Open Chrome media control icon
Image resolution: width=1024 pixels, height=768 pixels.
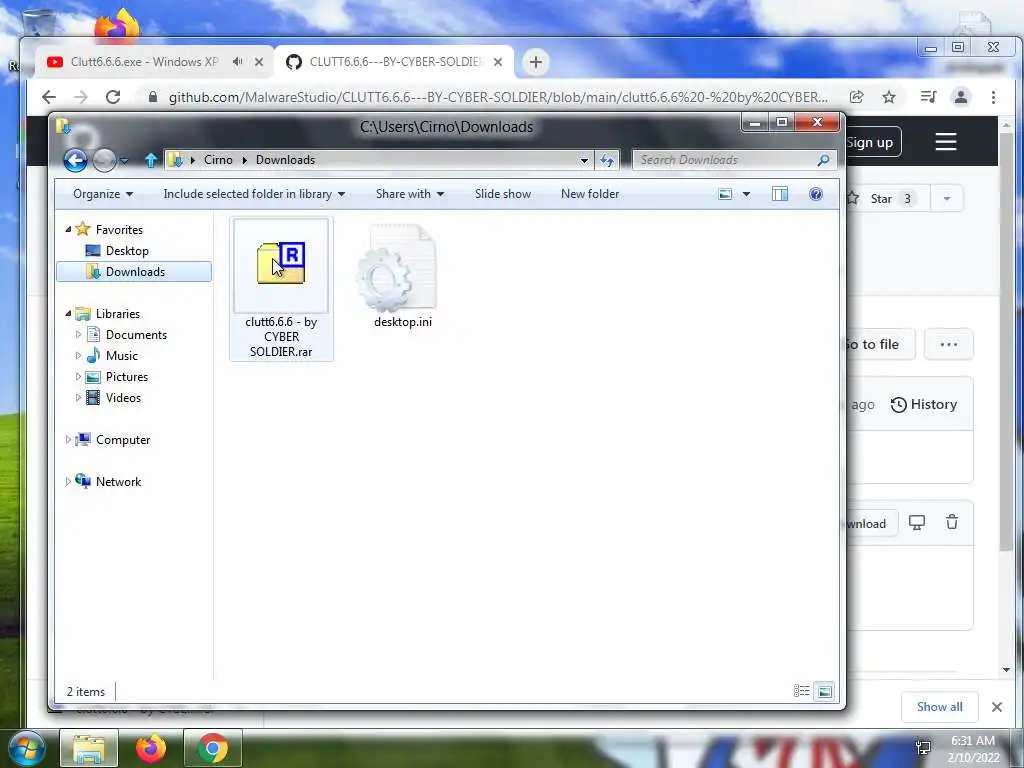click(928, 97)
